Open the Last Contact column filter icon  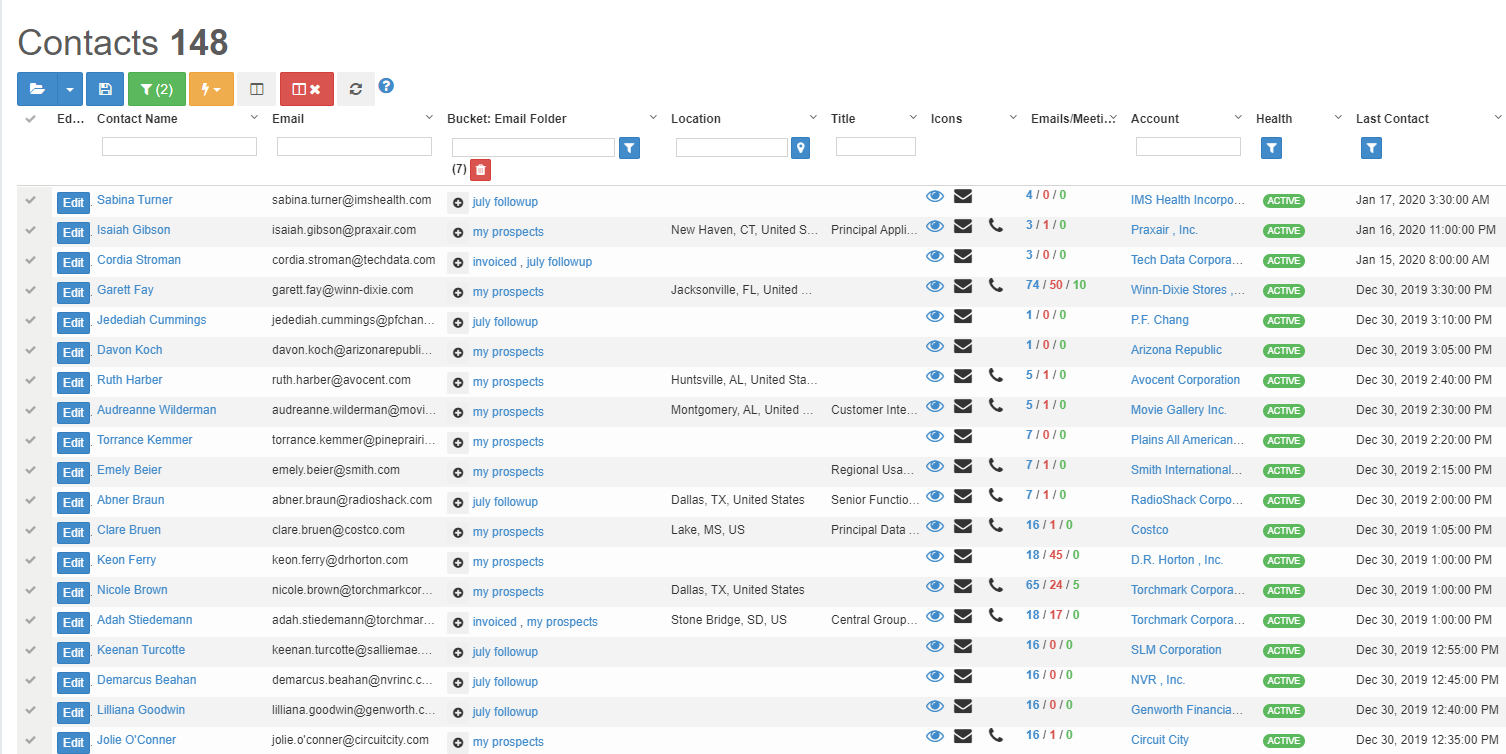pyautogui.click(x=1371, y=148)
